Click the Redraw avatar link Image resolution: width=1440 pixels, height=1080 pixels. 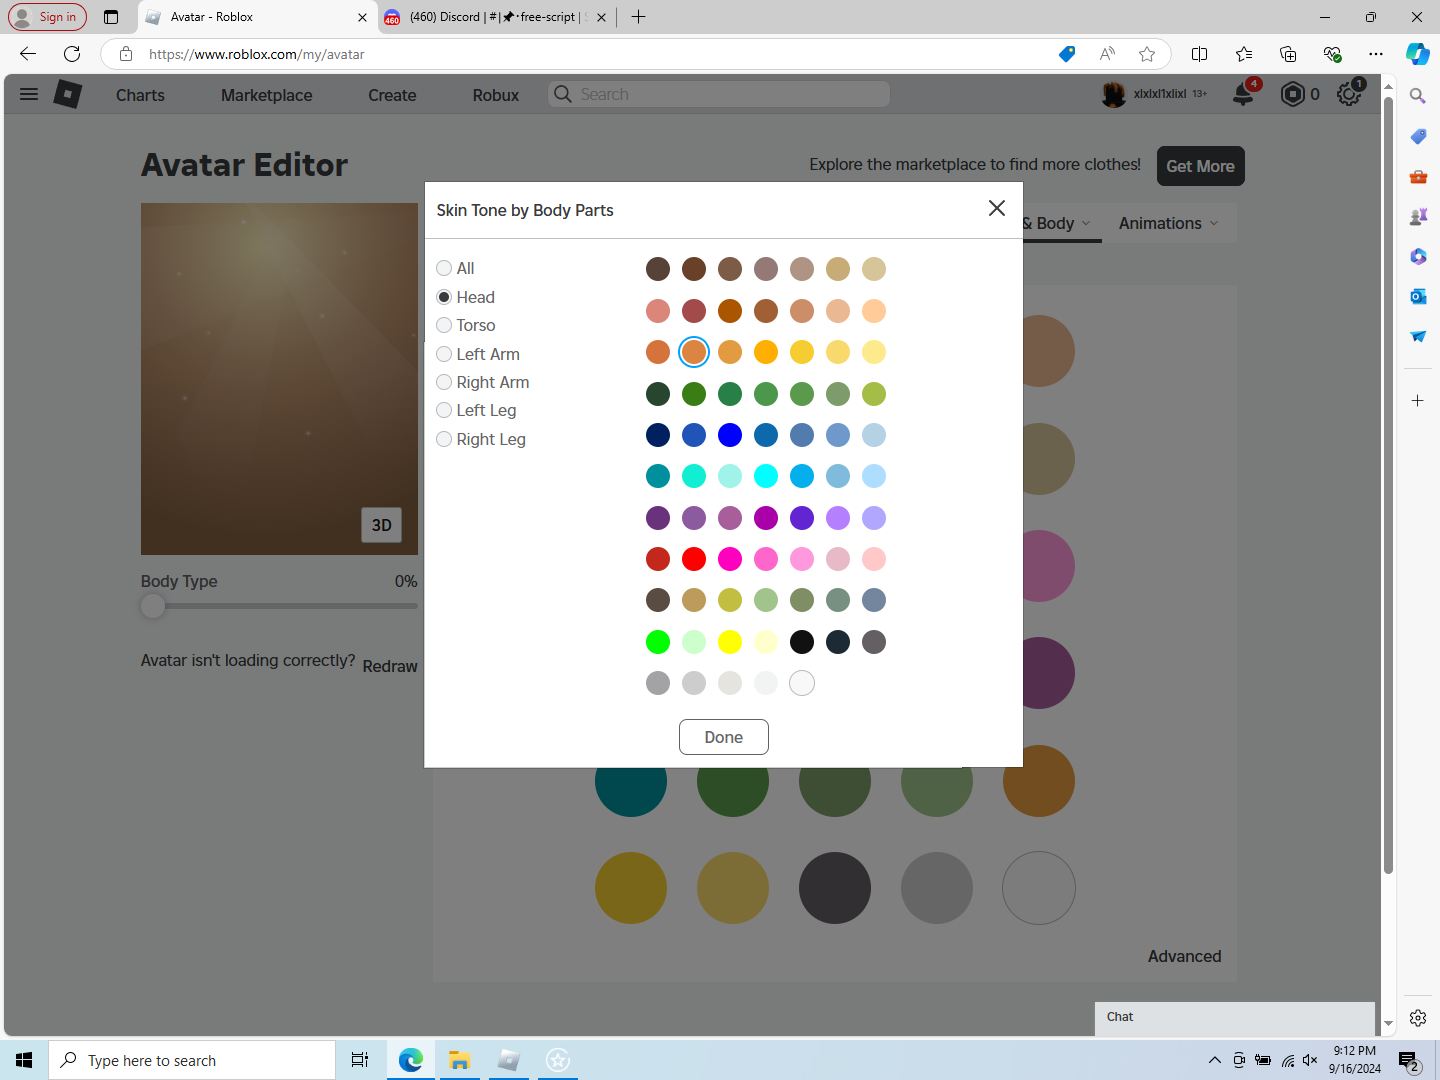390,666
